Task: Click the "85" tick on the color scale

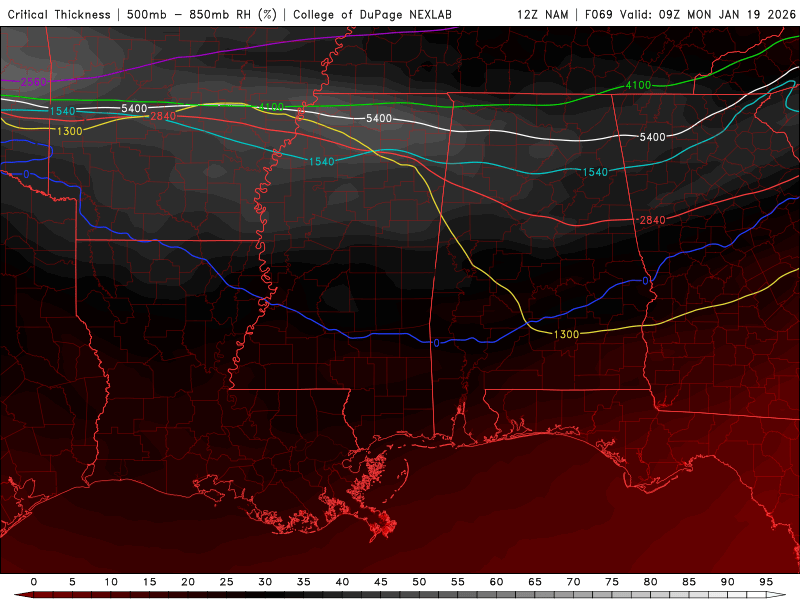Action: point(689,582)
